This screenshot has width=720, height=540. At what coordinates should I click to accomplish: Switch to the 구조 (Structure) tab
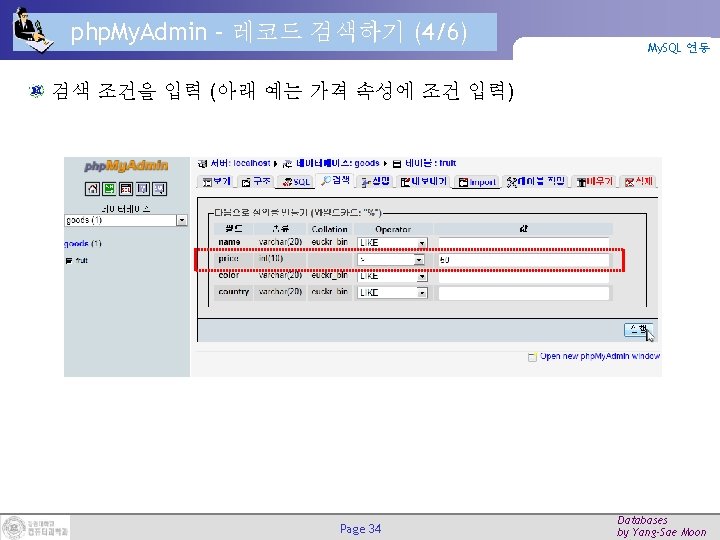click(x=256, y=181)
